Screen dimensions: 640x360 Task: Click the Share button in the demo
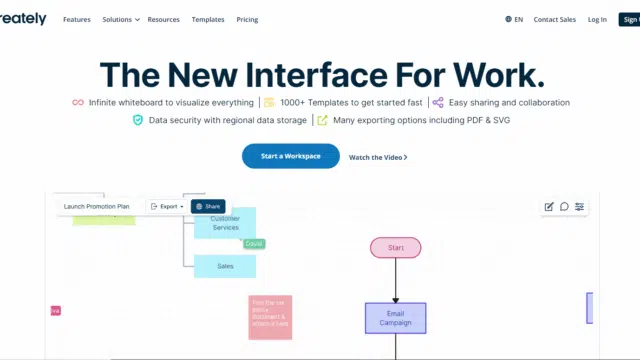click(x=208, y=207)
